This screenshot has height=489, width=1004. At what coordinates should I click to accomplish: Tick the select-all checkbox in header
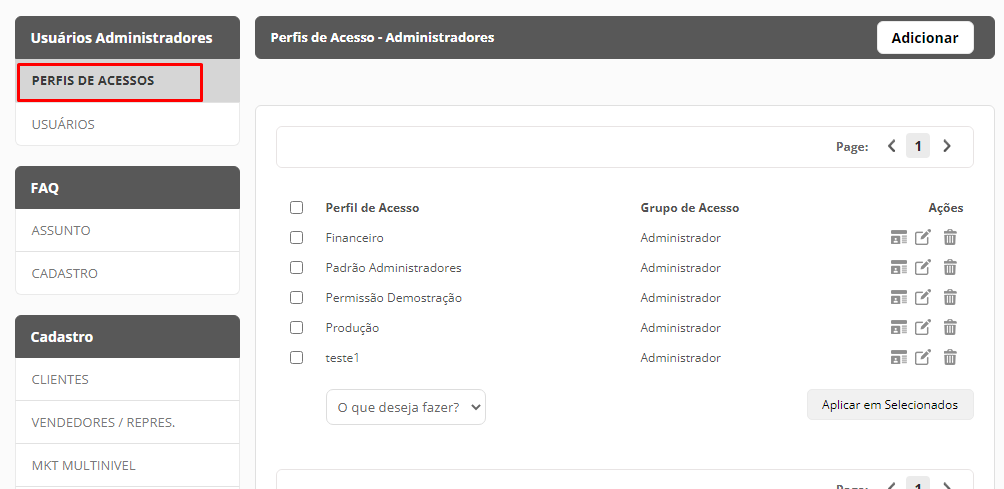(296, 207)
